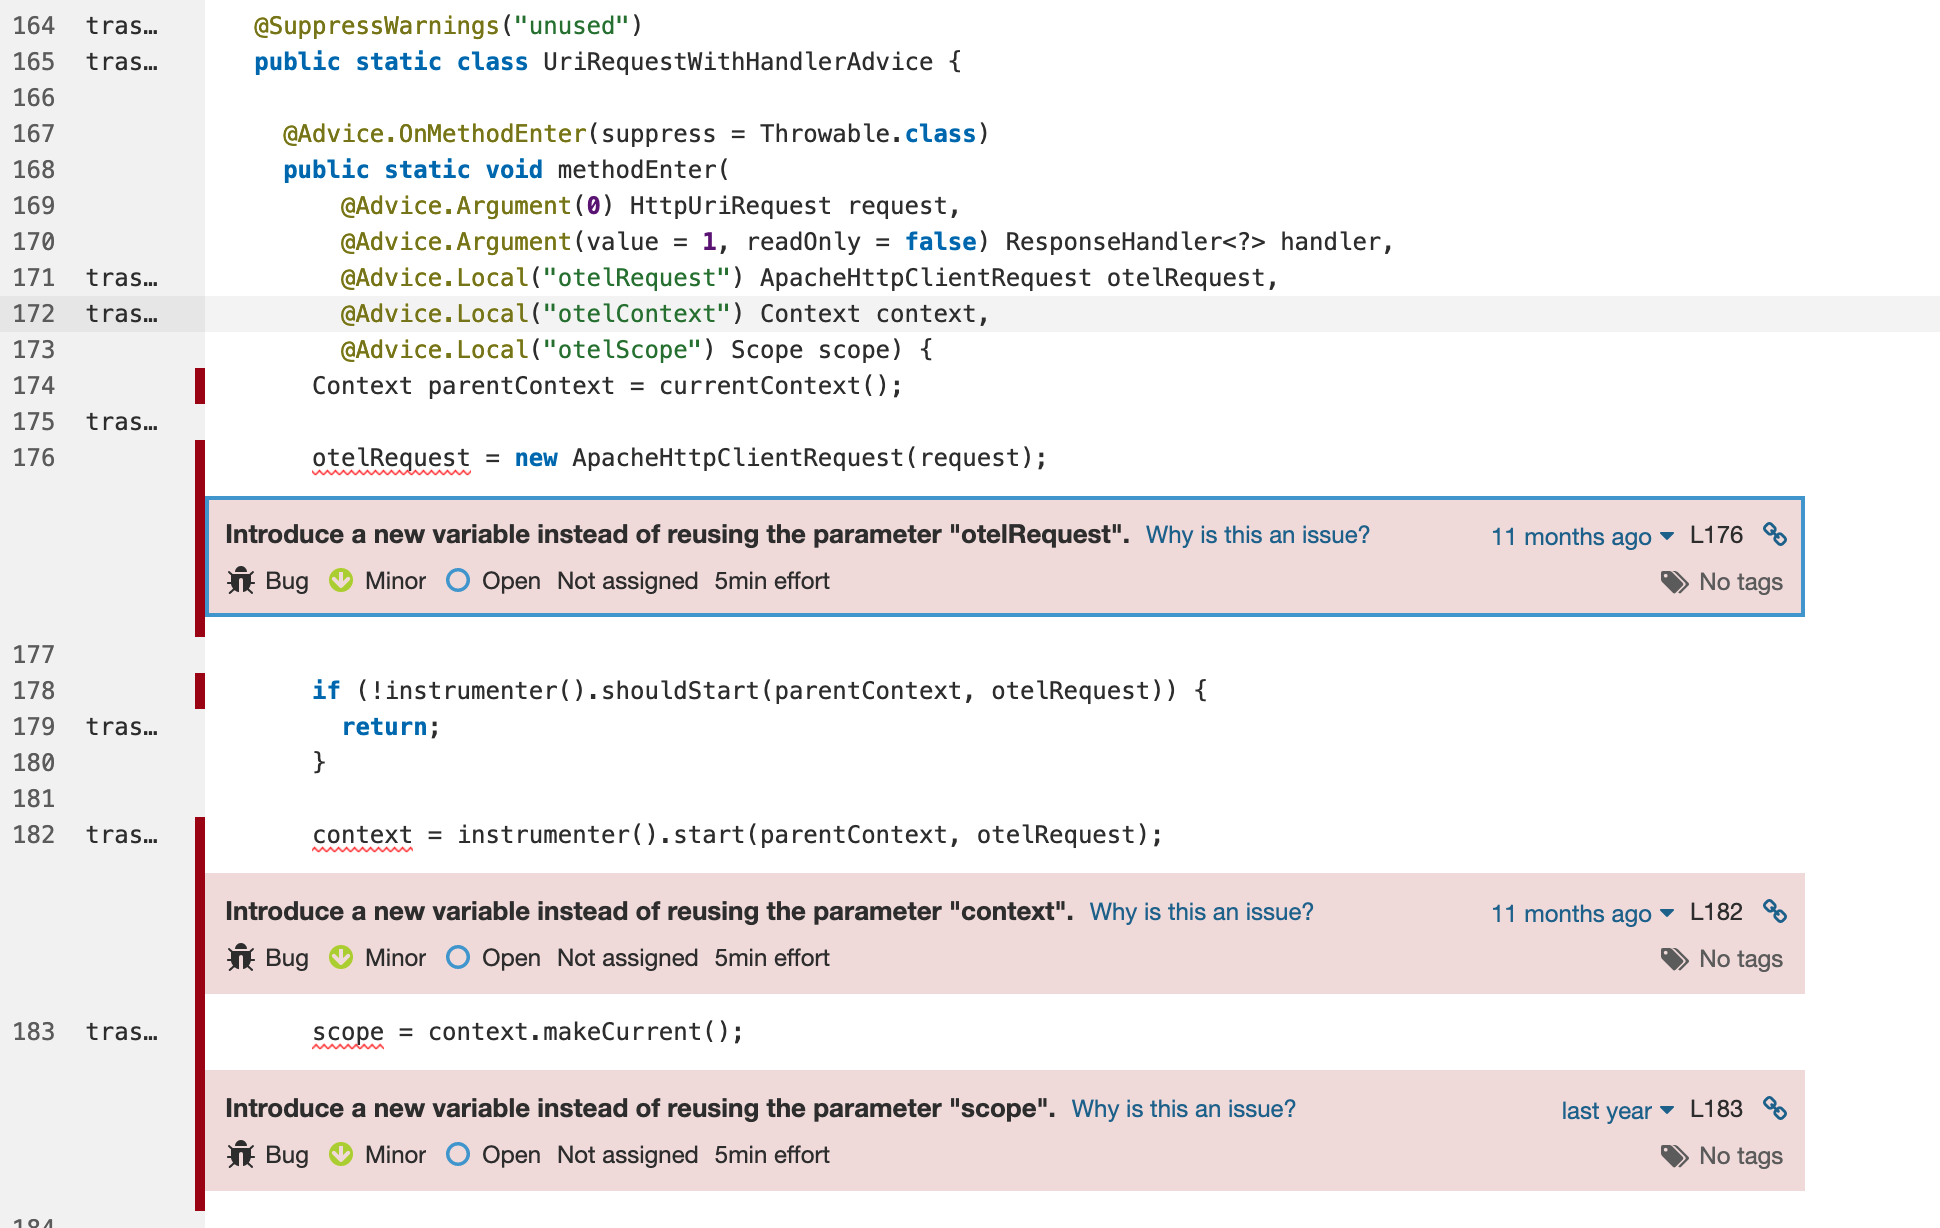Click red issue marker beside line 174
The width and height of the screenshot is (1940, 1228).
pyautogui.click(x=200, y=386)
